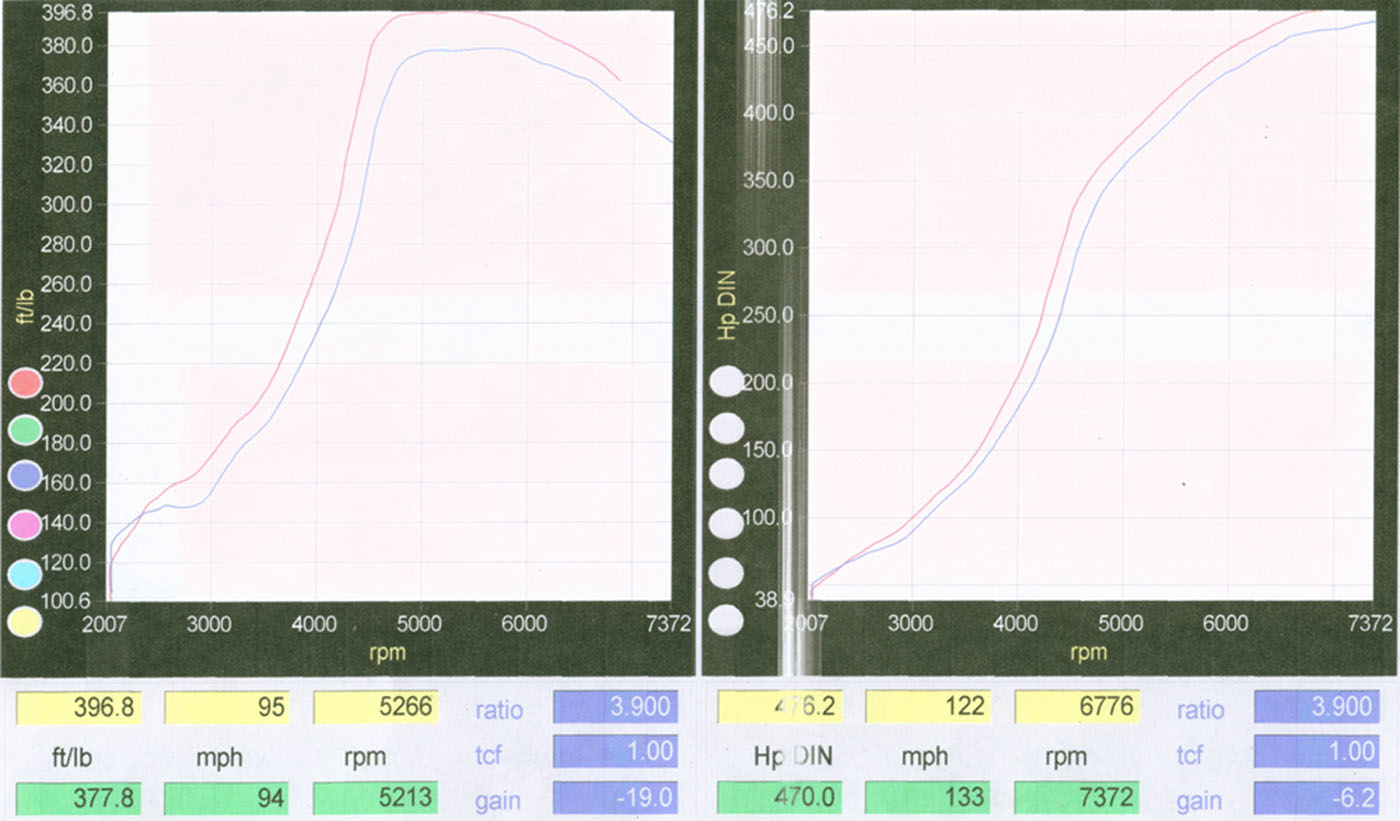Click the lowest white circle near 38.9 on Hp chart

point(726,622)
